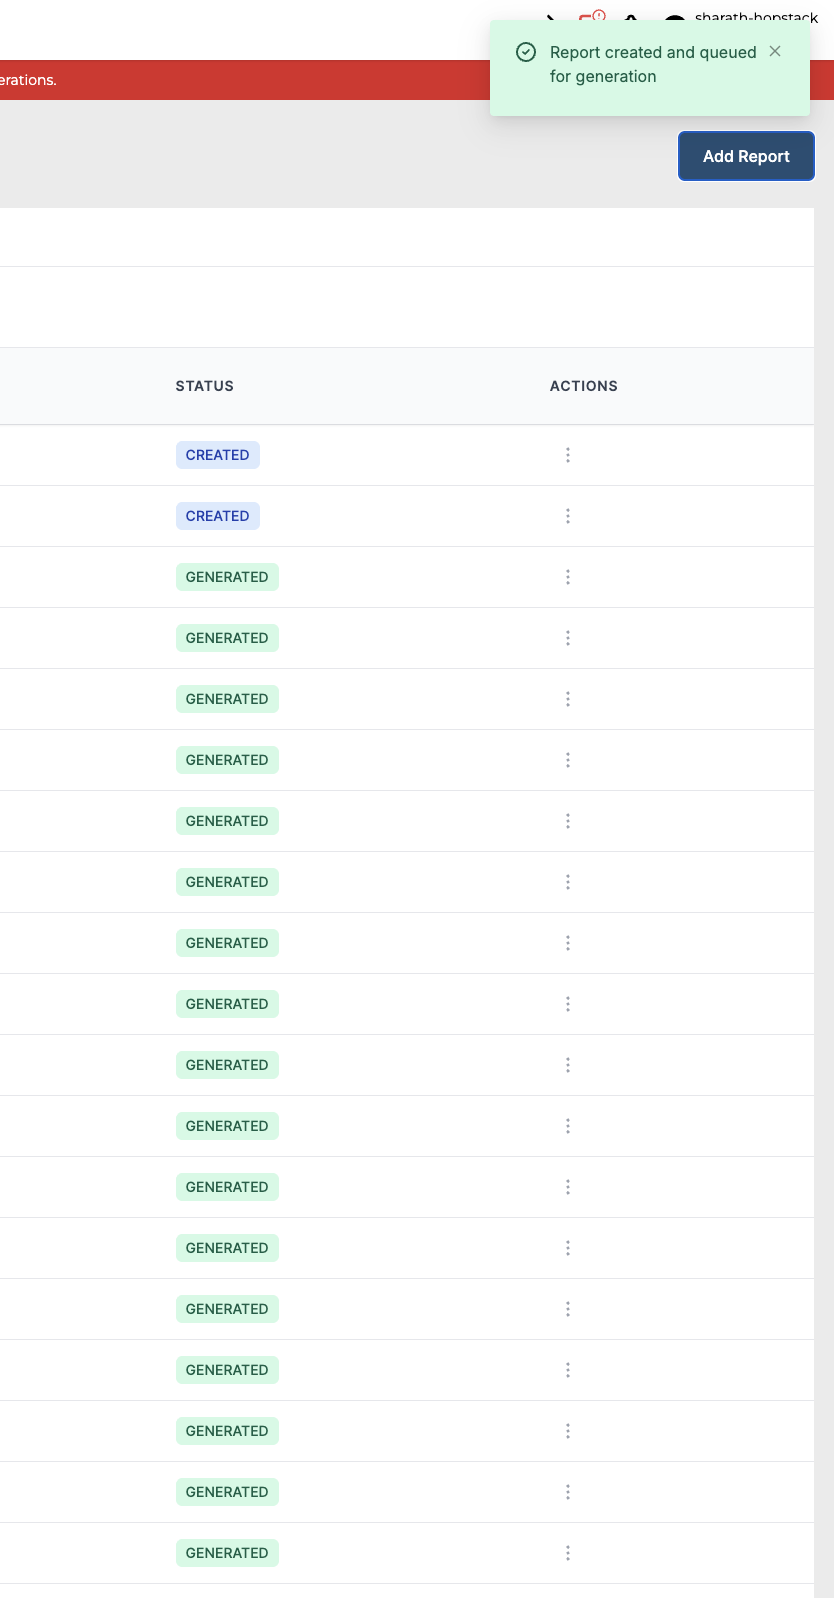Click the first GENERATED status badge
This screenshot has height=1598, width=834.
[x=227, y=577]
